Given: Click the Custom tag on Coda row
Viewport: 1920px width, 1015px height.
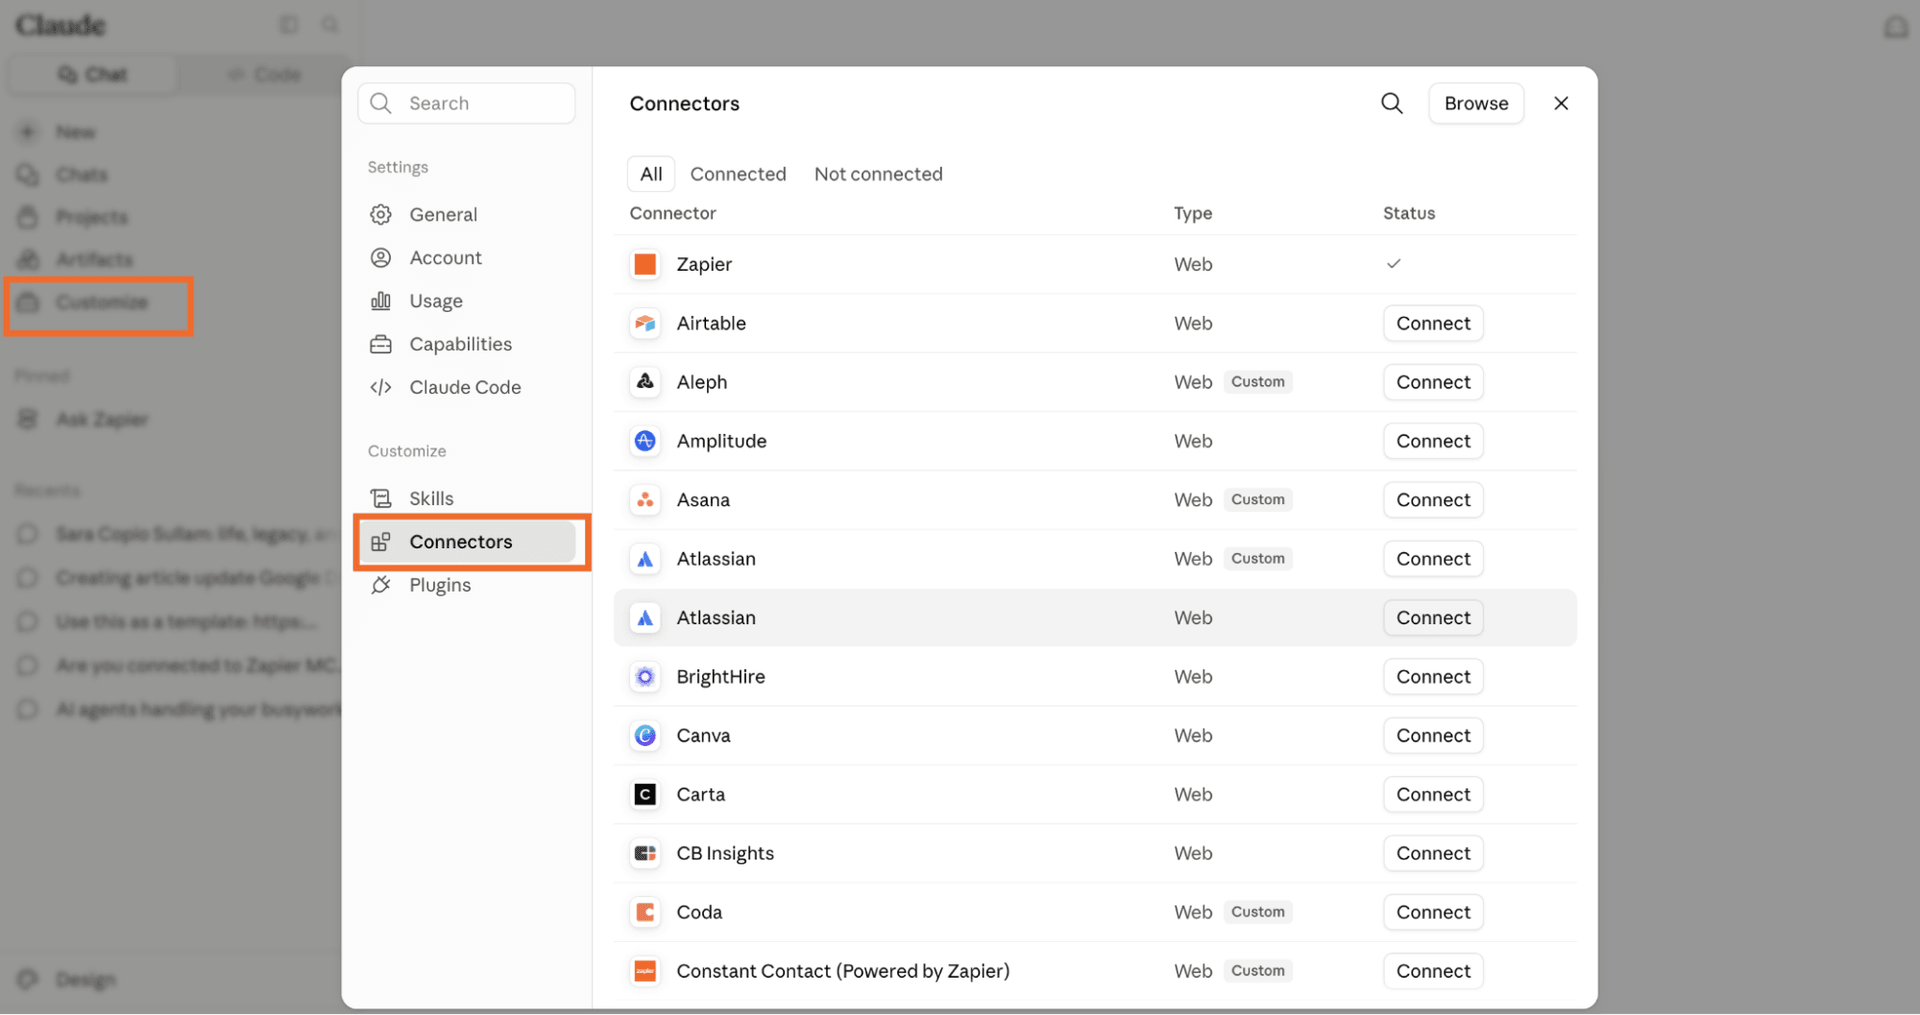Looking at the screenshot, I should [x=1257, y=913].
